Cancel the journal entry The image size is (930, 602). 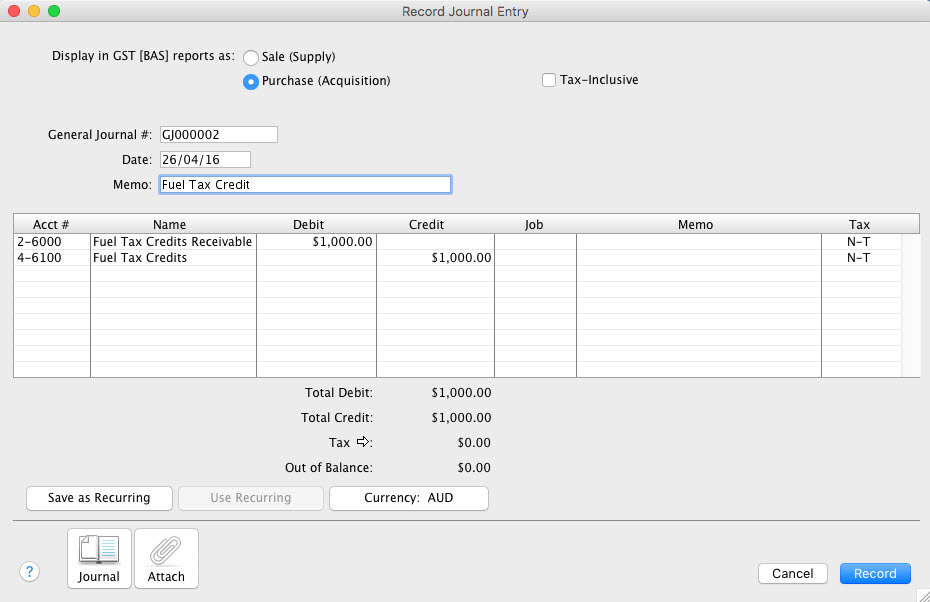[792, 573]
